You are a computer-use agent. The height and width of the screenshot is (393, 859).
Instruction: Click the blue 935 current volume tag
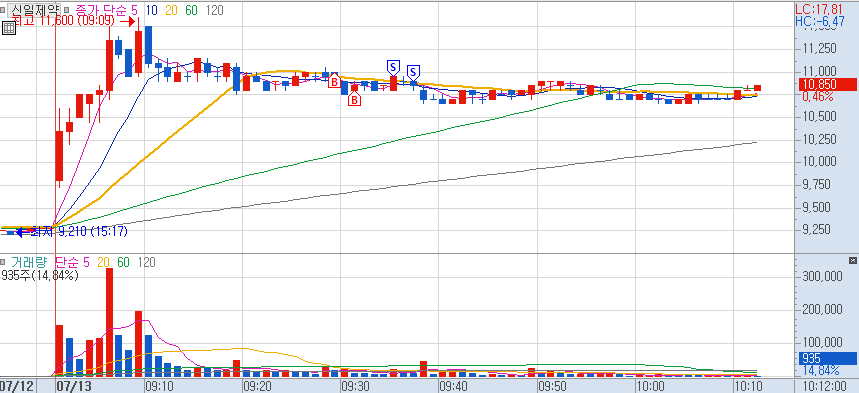coord(827,358)
